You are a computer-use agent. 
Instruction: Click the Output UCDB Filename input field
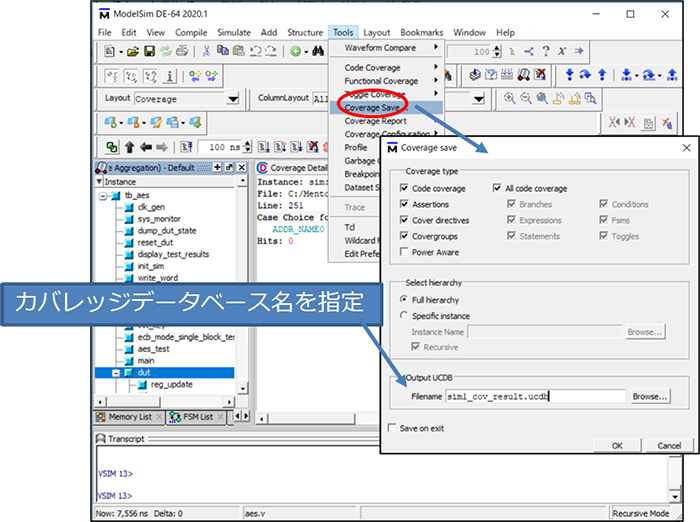click(536, 397)
